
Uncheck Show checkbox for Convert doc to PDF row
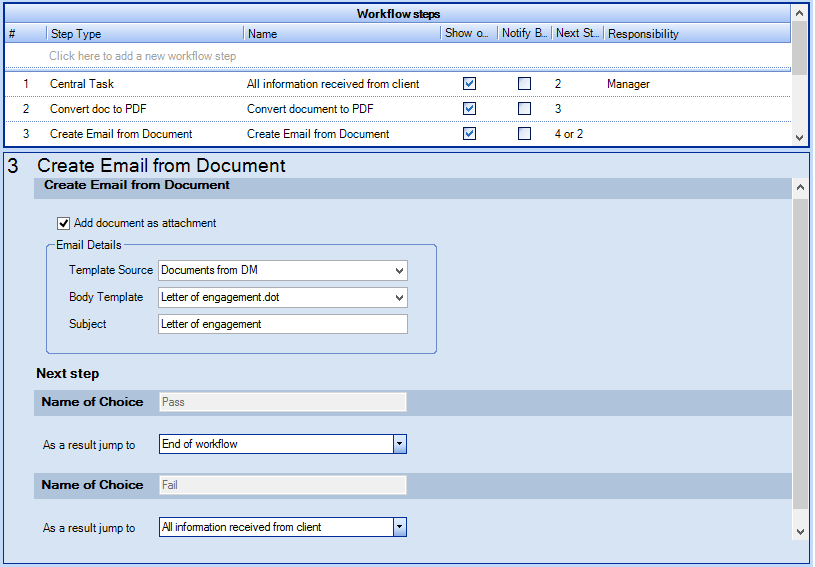[x=469, y=109]
